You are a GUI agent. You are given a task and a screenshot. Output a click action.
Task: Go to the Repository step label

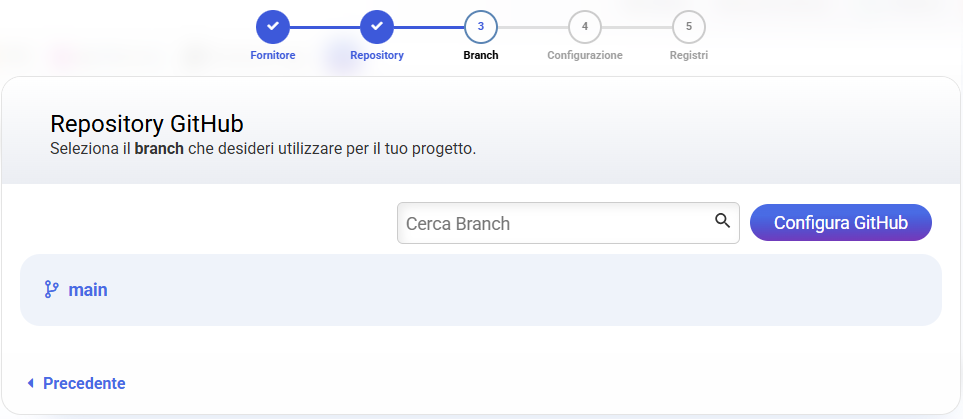[377, 56]
